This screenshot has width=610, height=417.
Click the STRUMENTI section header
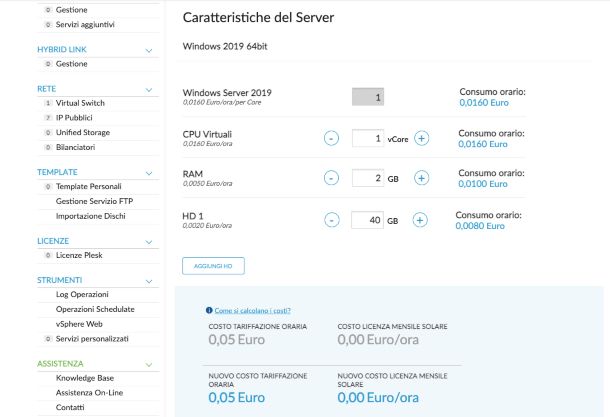pyautogui.click(x=60, y=280)
